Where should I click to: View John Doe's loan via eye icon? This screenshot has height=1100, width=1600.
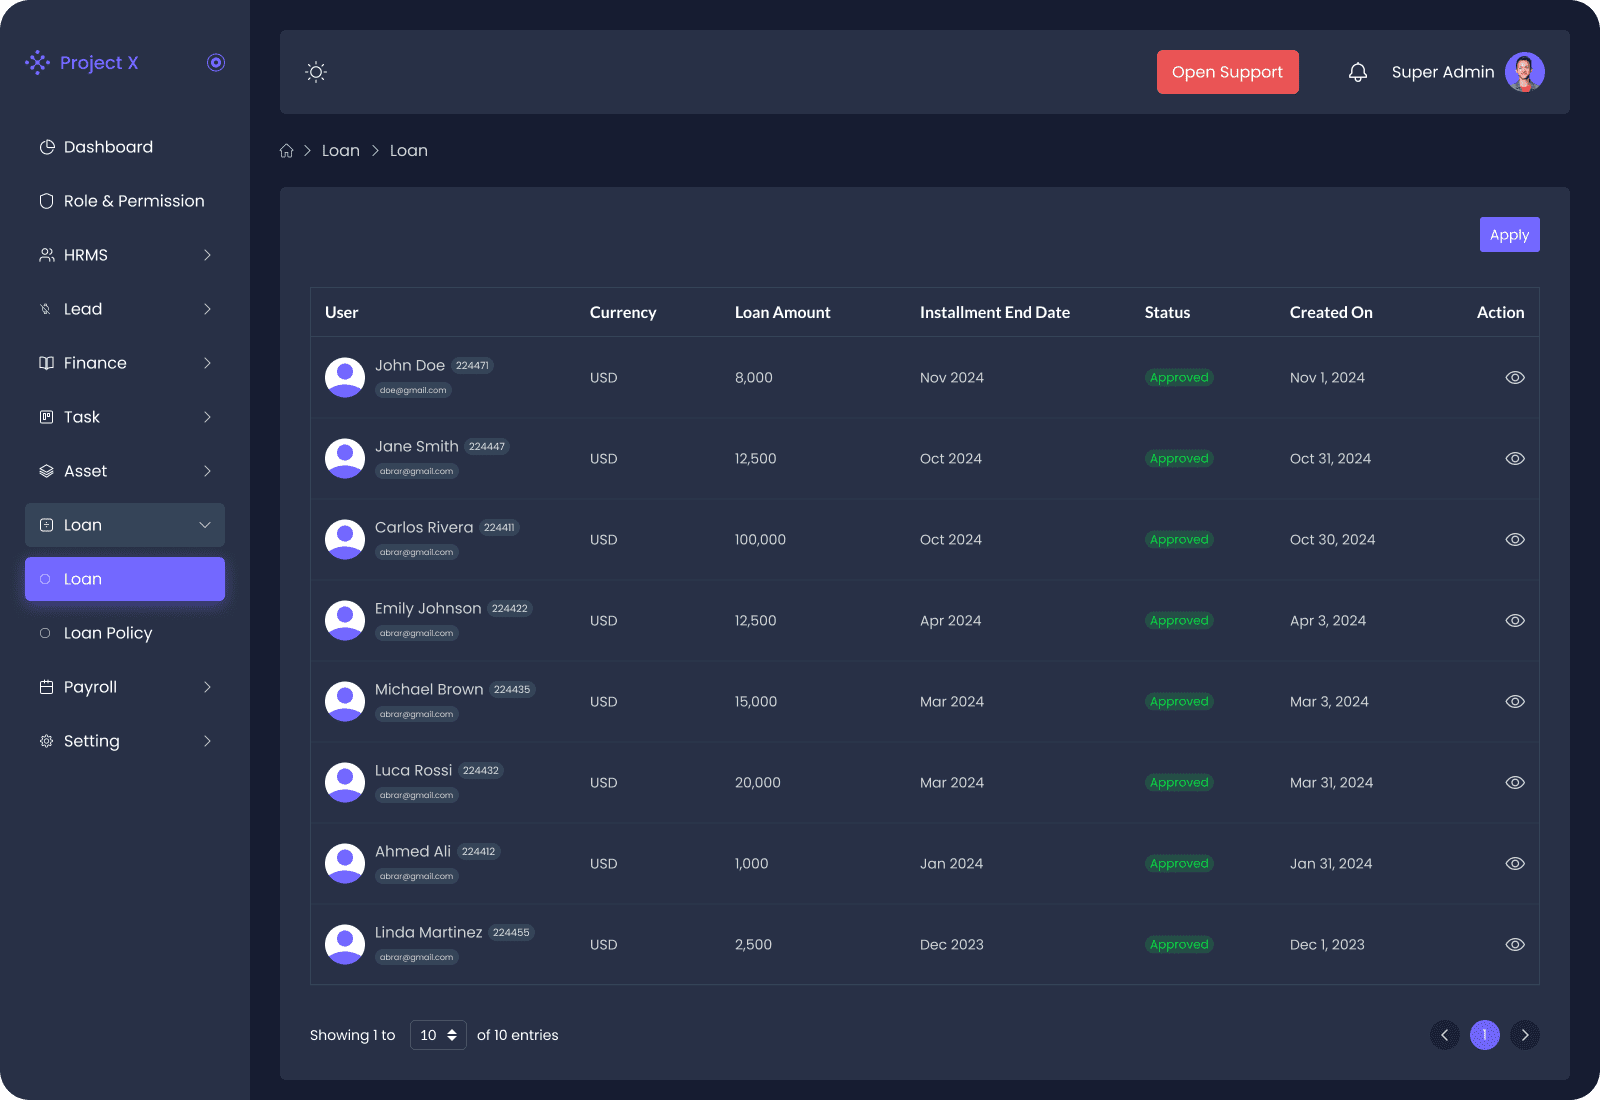1515,378
